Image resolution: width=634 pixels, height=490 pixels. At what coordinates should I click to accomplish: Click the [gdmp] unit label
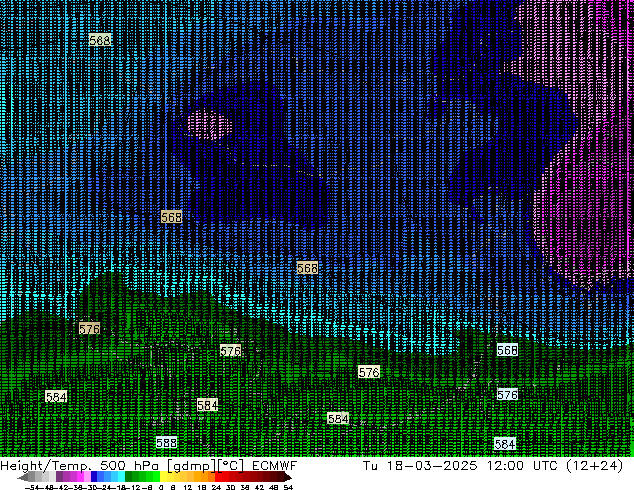[x=191, y=466]
